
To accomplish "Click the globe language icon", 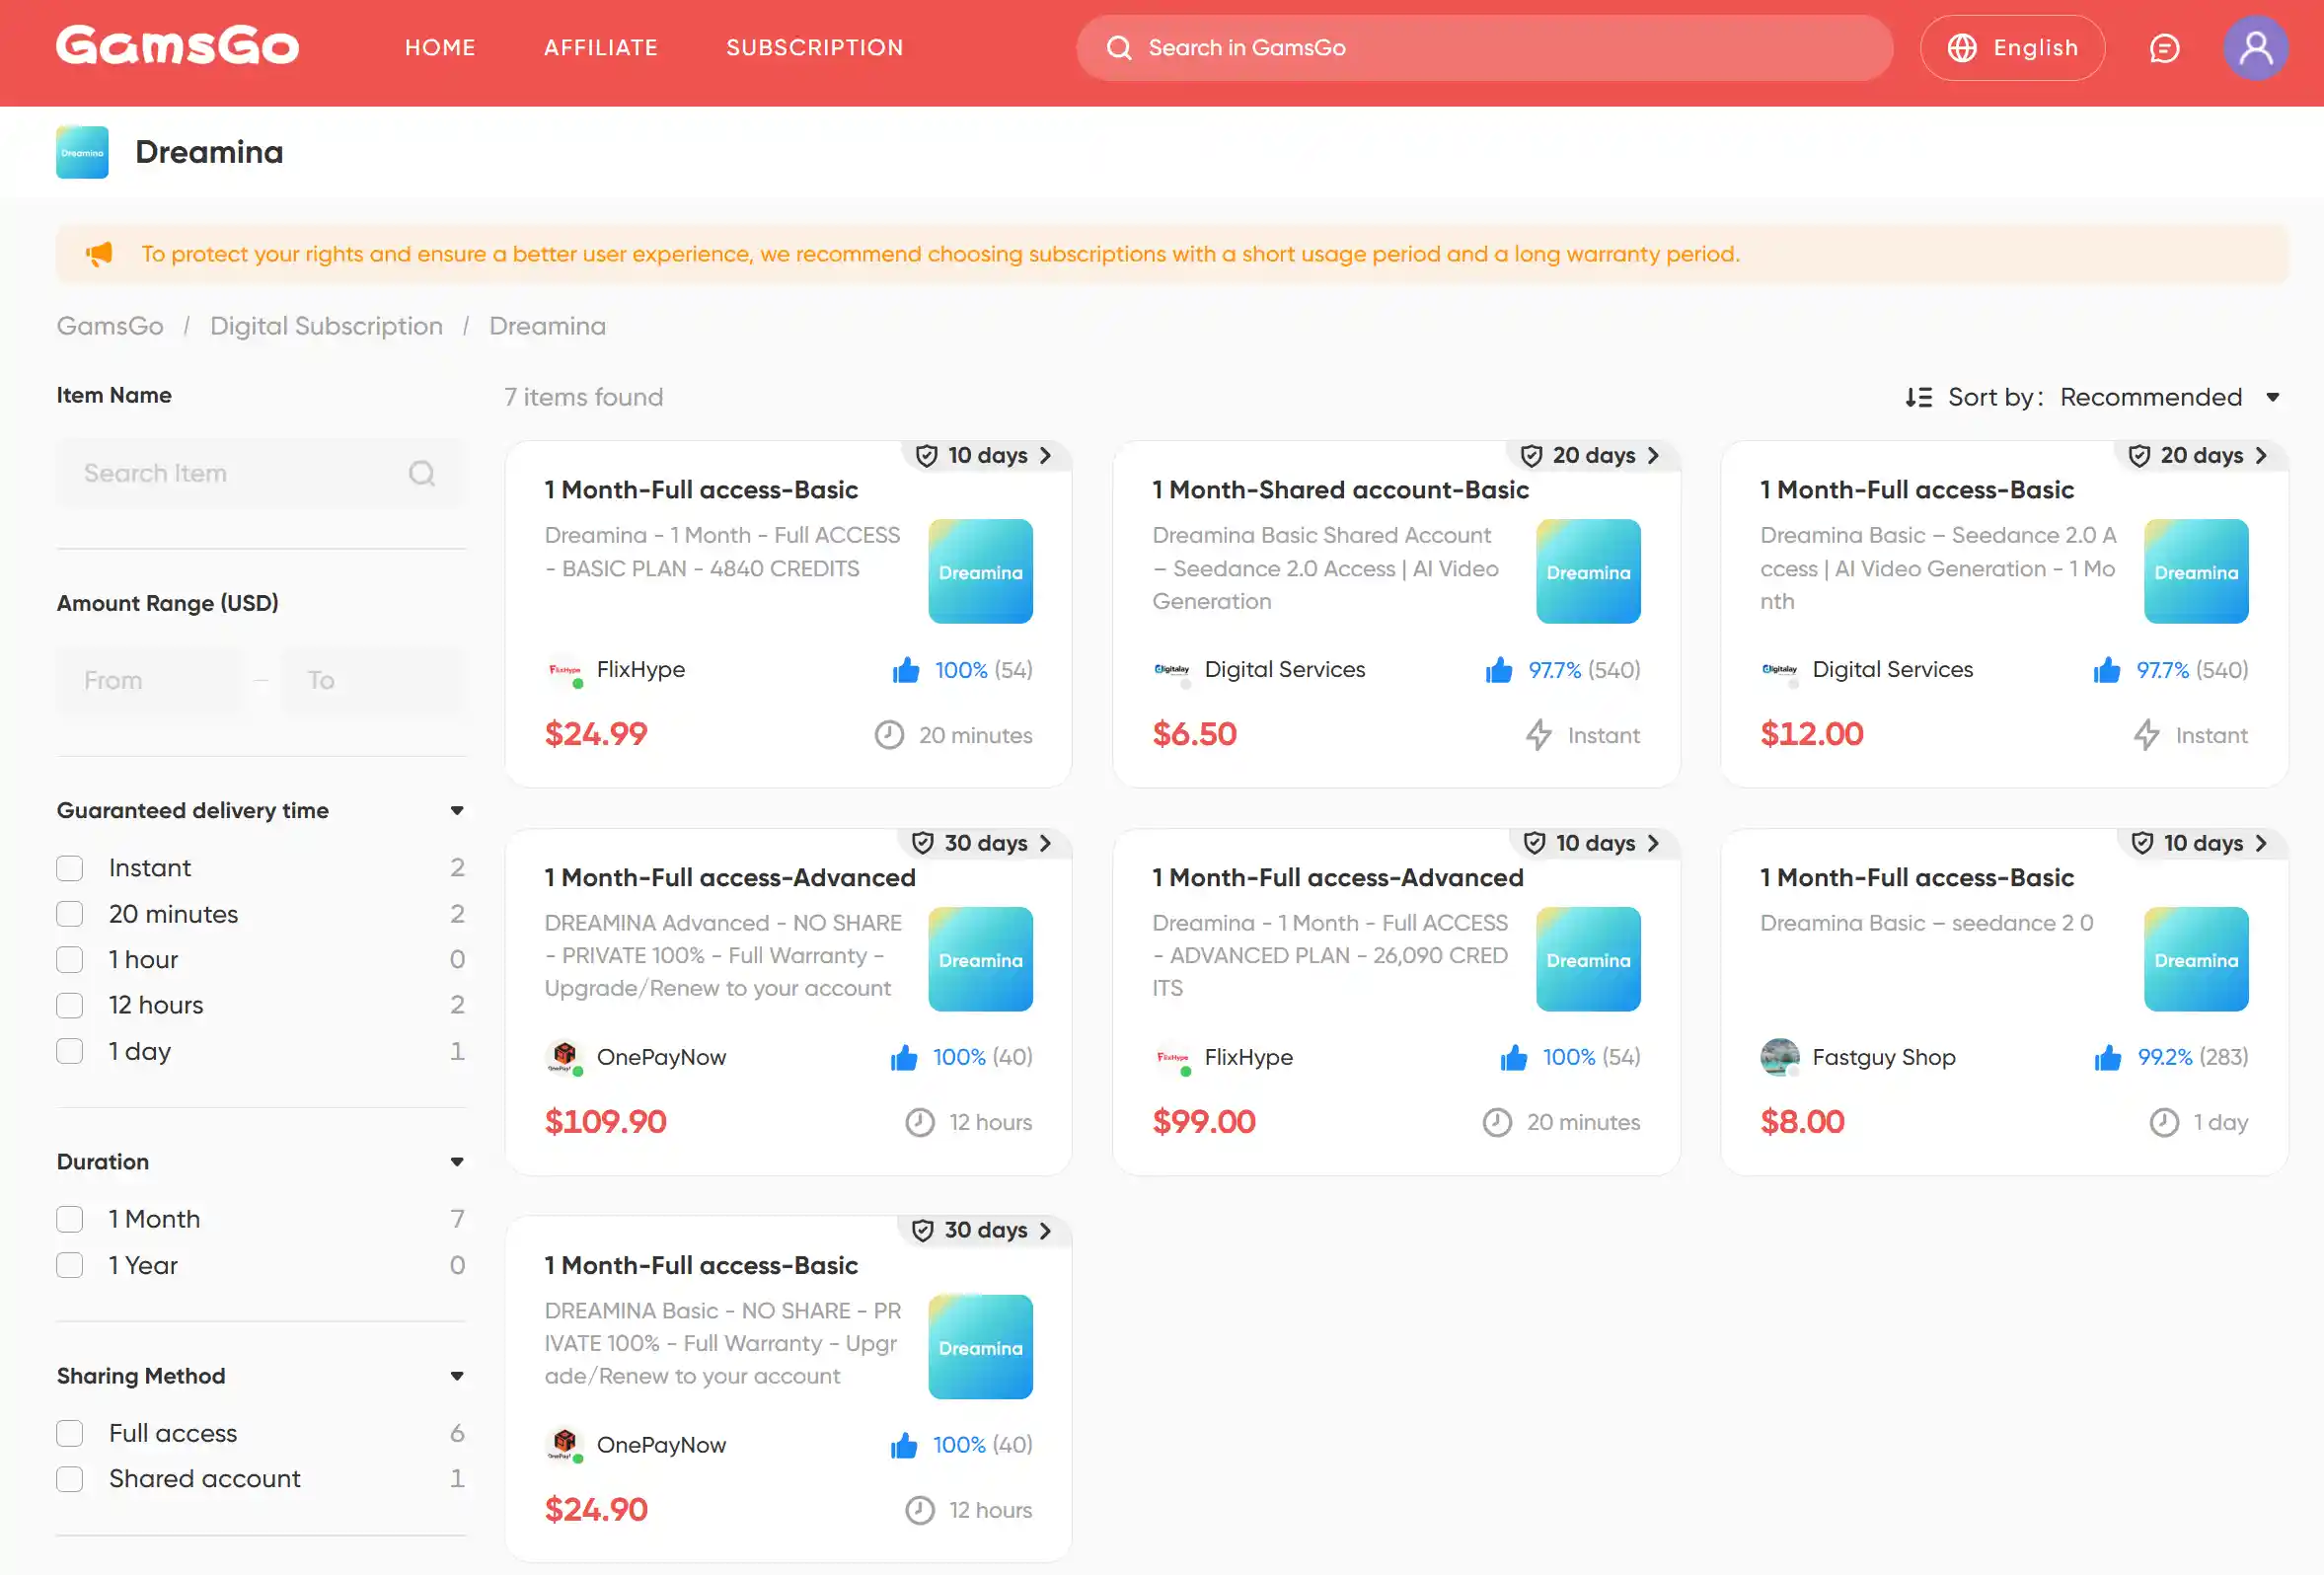I will point(1962,48).
